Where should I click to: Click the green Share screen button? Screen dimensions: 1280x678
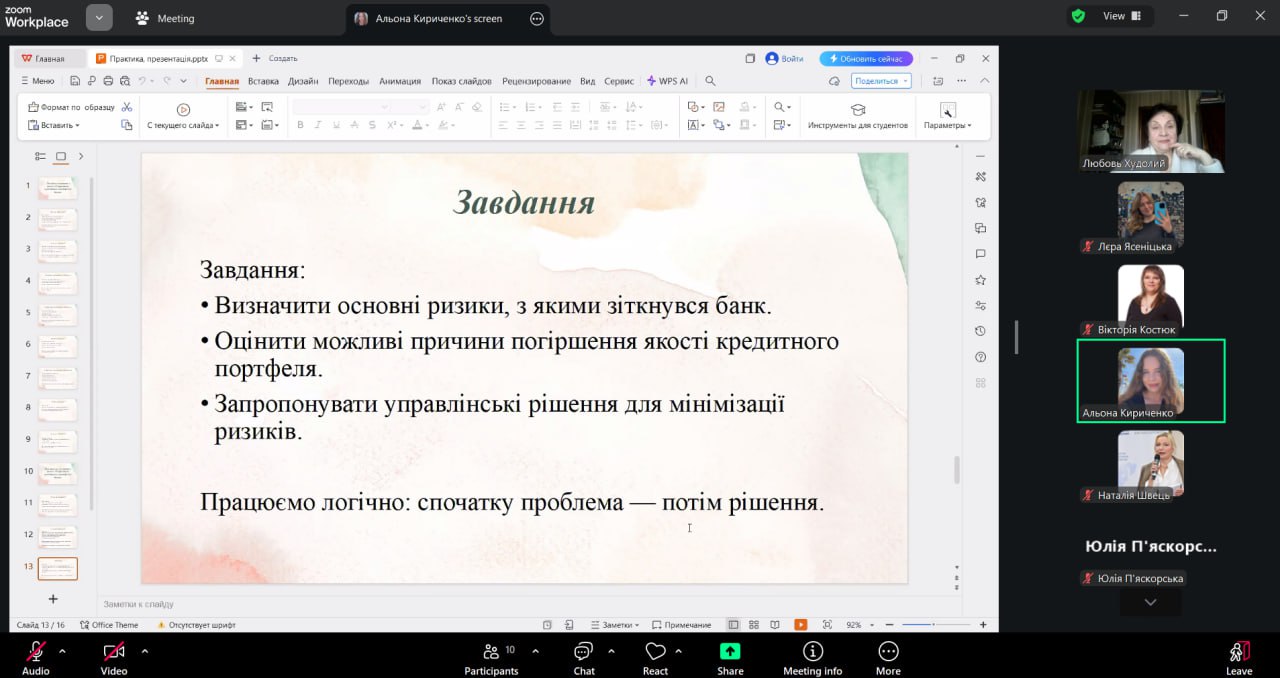[x=730, y=651]
